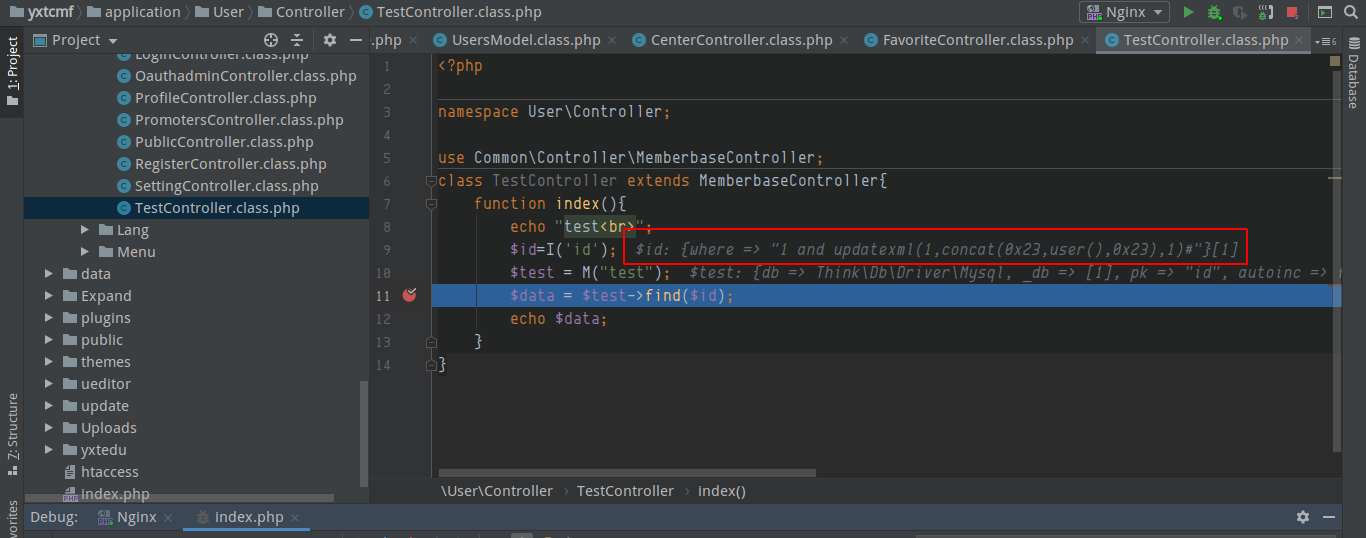Start debugging with the green bug icon
The height and width of the screenshot is (538, 1366).
pyautogui.click(x=1214, y=12)
